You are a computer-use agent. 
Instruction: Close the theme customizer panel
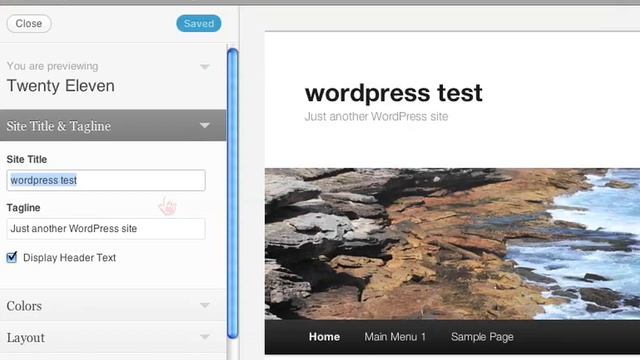pos(29,24)
